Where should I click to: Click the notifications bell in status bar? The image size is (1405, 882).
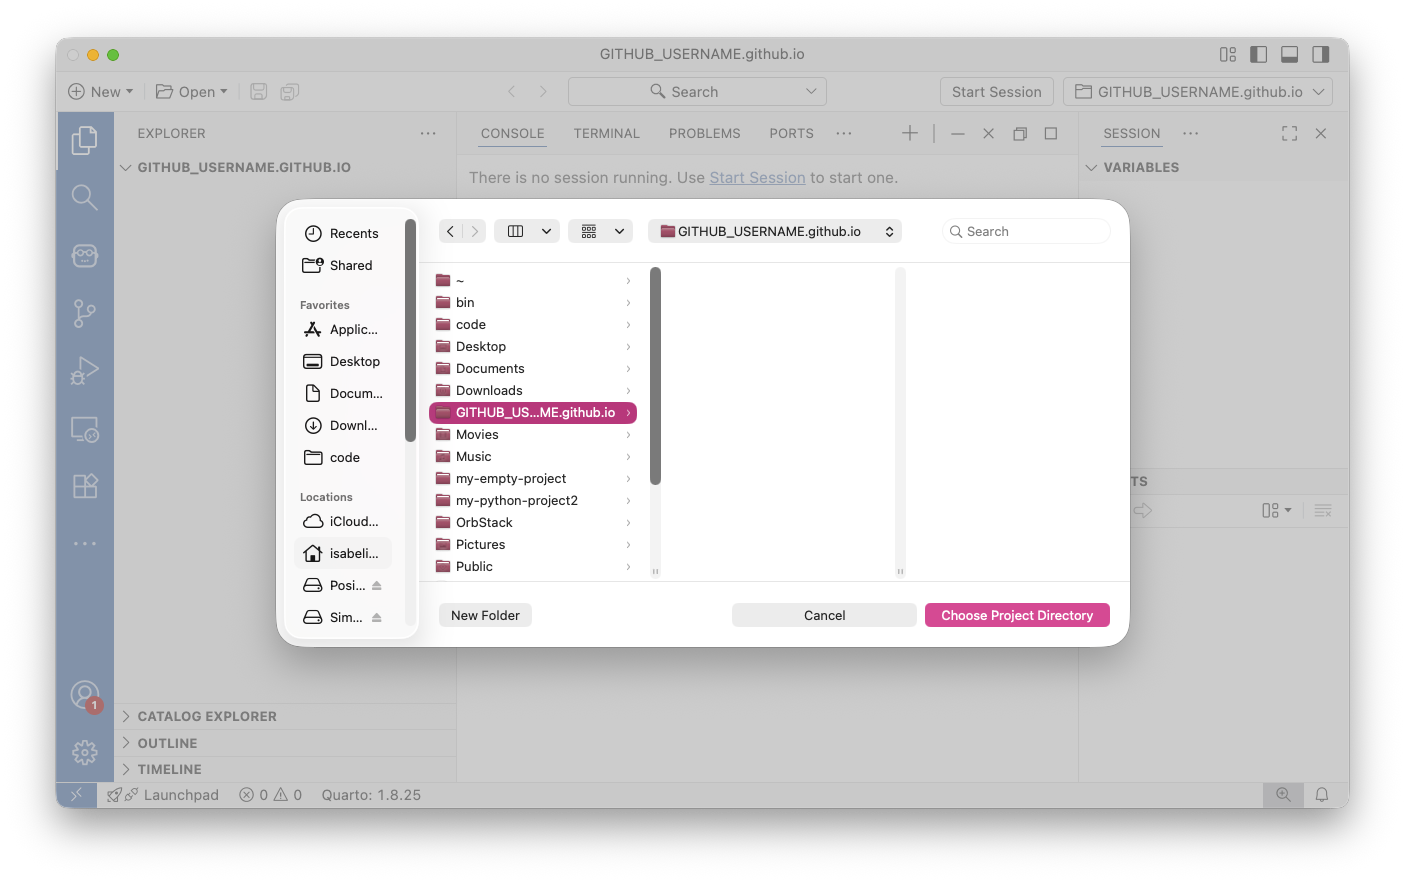1321,795
